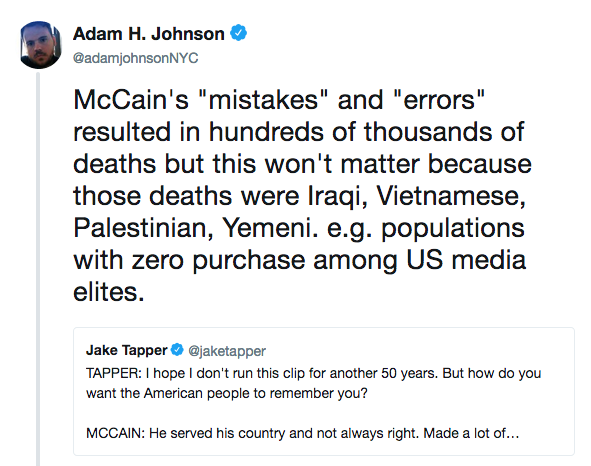Image resolution: width=591 pixels, height=466 pixels.
Task: Click the word "Vietnamese" in the tweet
Action: pos(451,196)
